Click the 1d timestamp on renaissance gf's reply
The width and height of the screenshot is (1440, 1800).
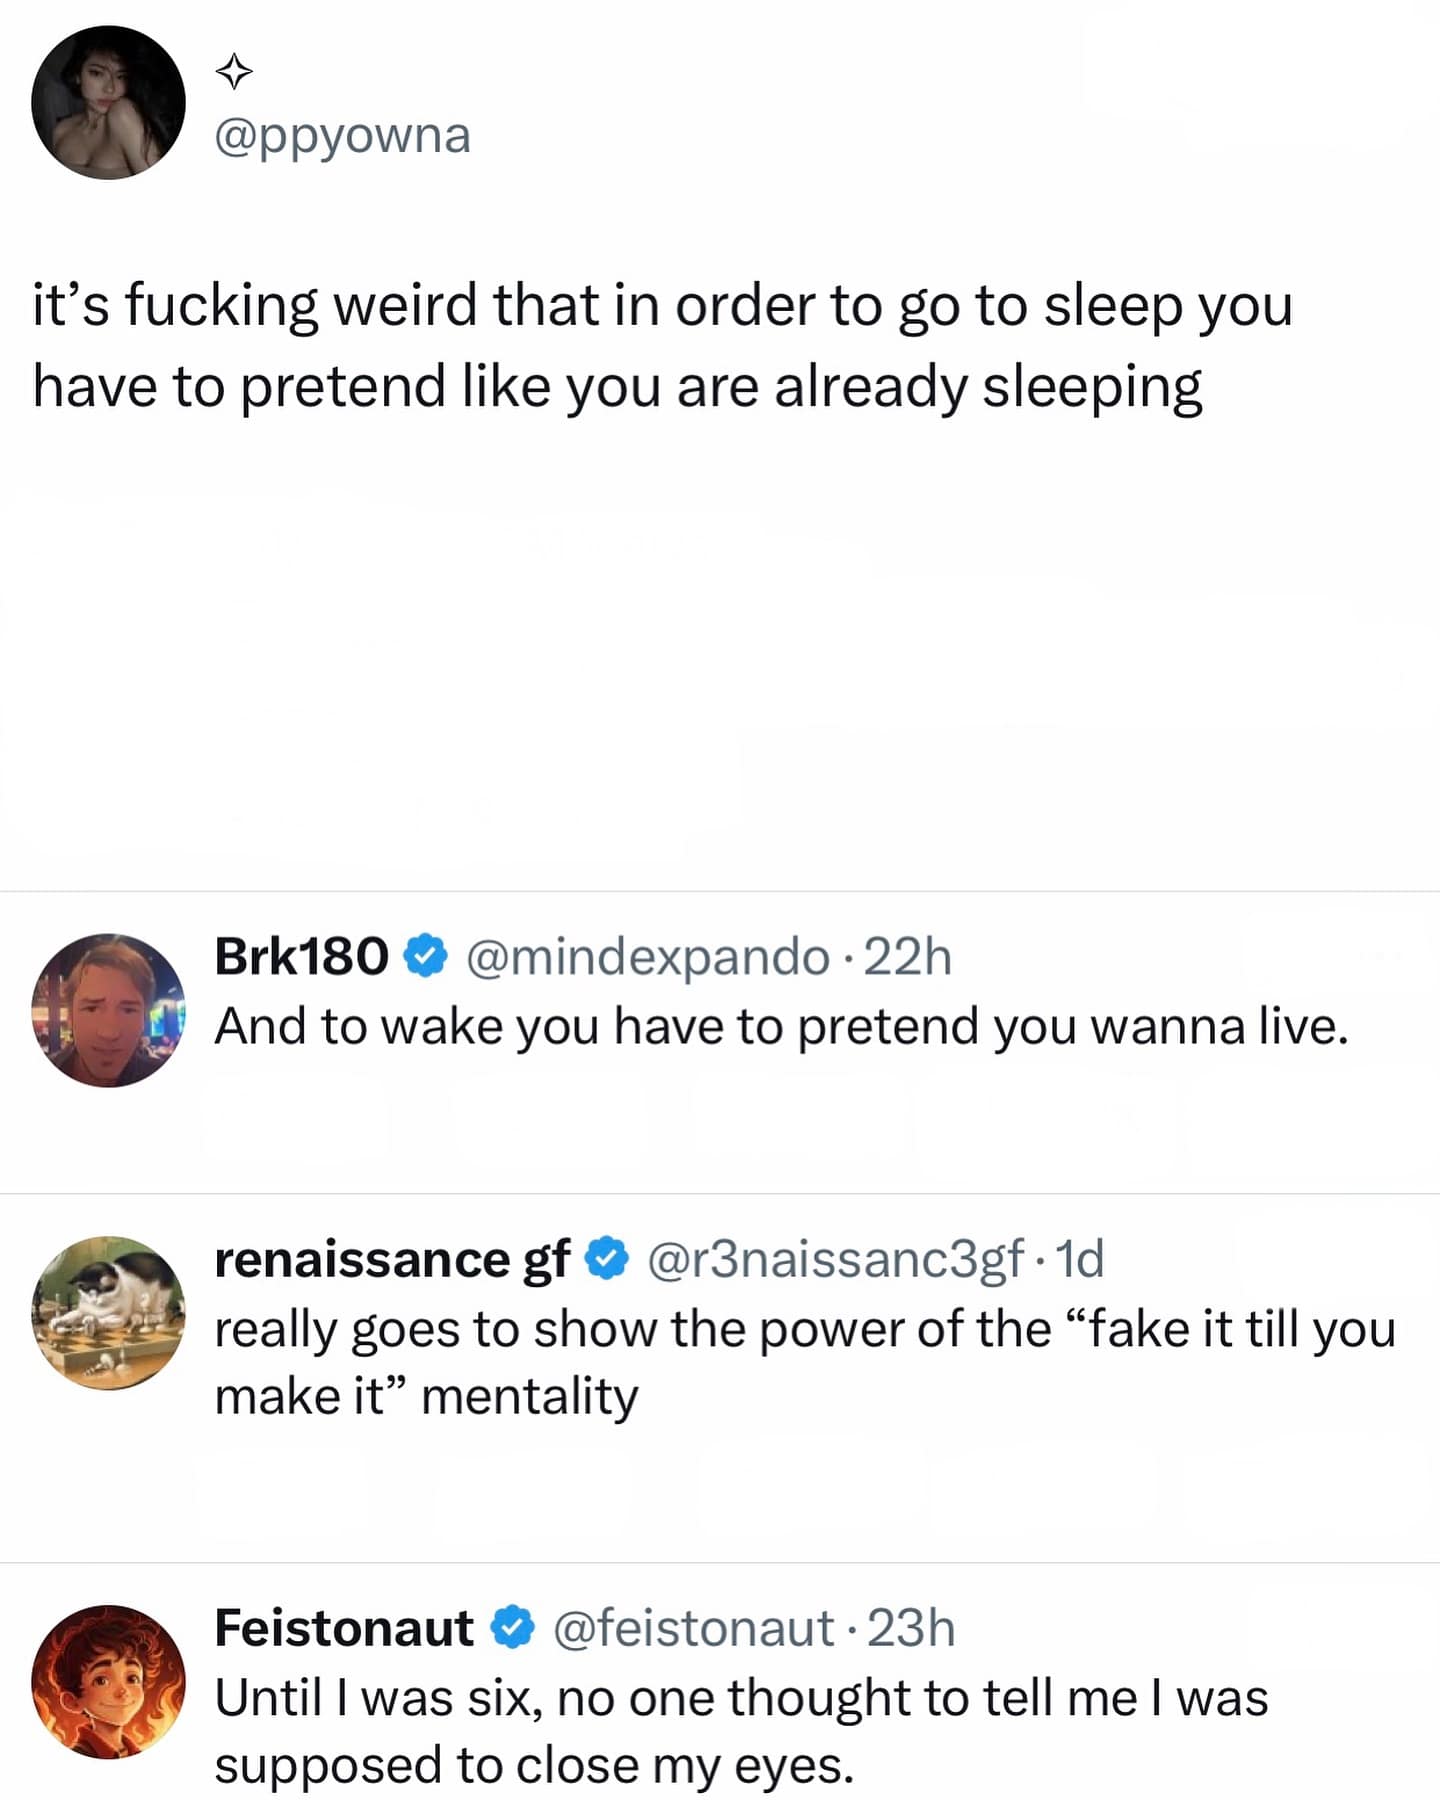click(1080, 1259)
